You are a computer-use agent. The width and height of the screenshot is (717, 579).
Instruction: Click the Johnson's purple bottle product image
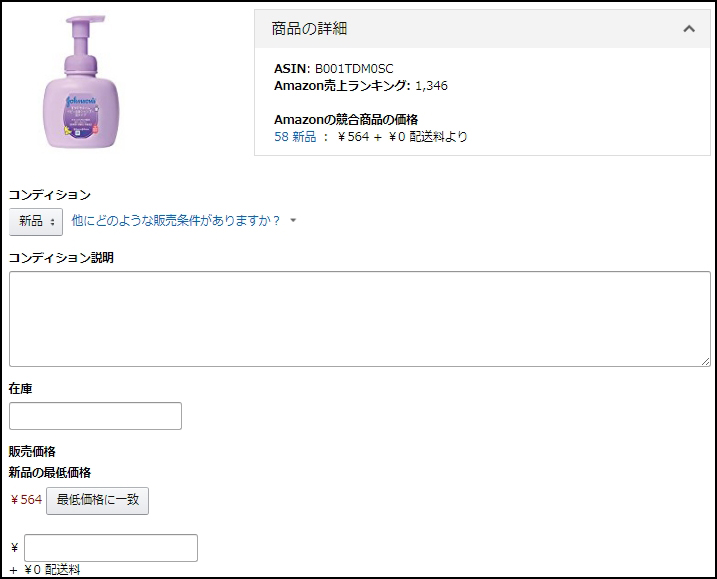[x=81, y=82]
